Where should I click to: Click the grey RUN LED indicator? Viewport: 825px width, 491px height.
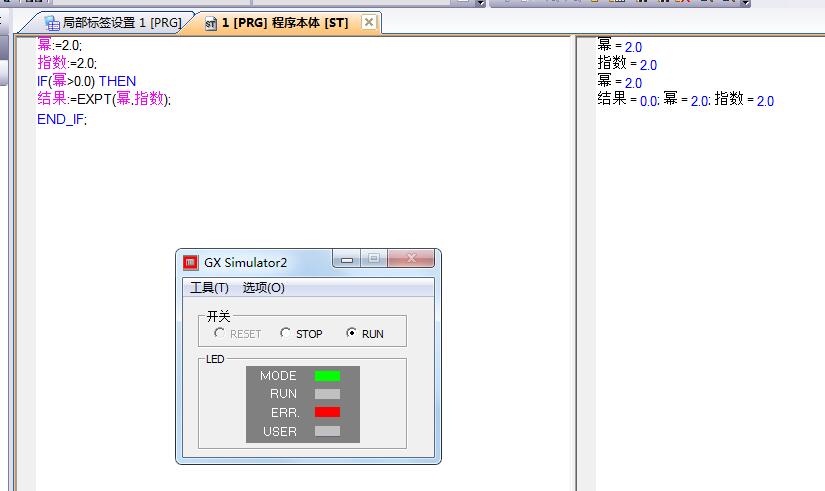pyautogui.click(x=327, y=394)
